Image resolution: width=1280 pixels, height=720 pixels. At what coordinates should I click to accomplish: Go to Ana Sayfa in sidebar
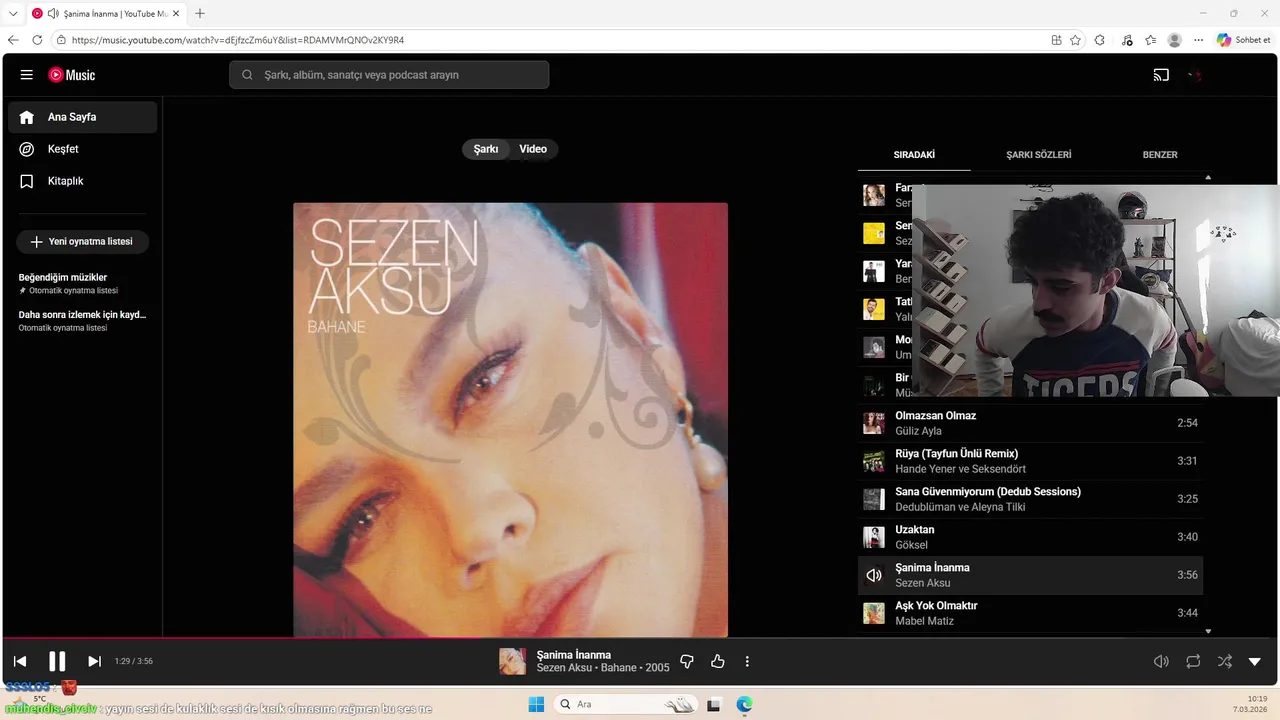83,117
